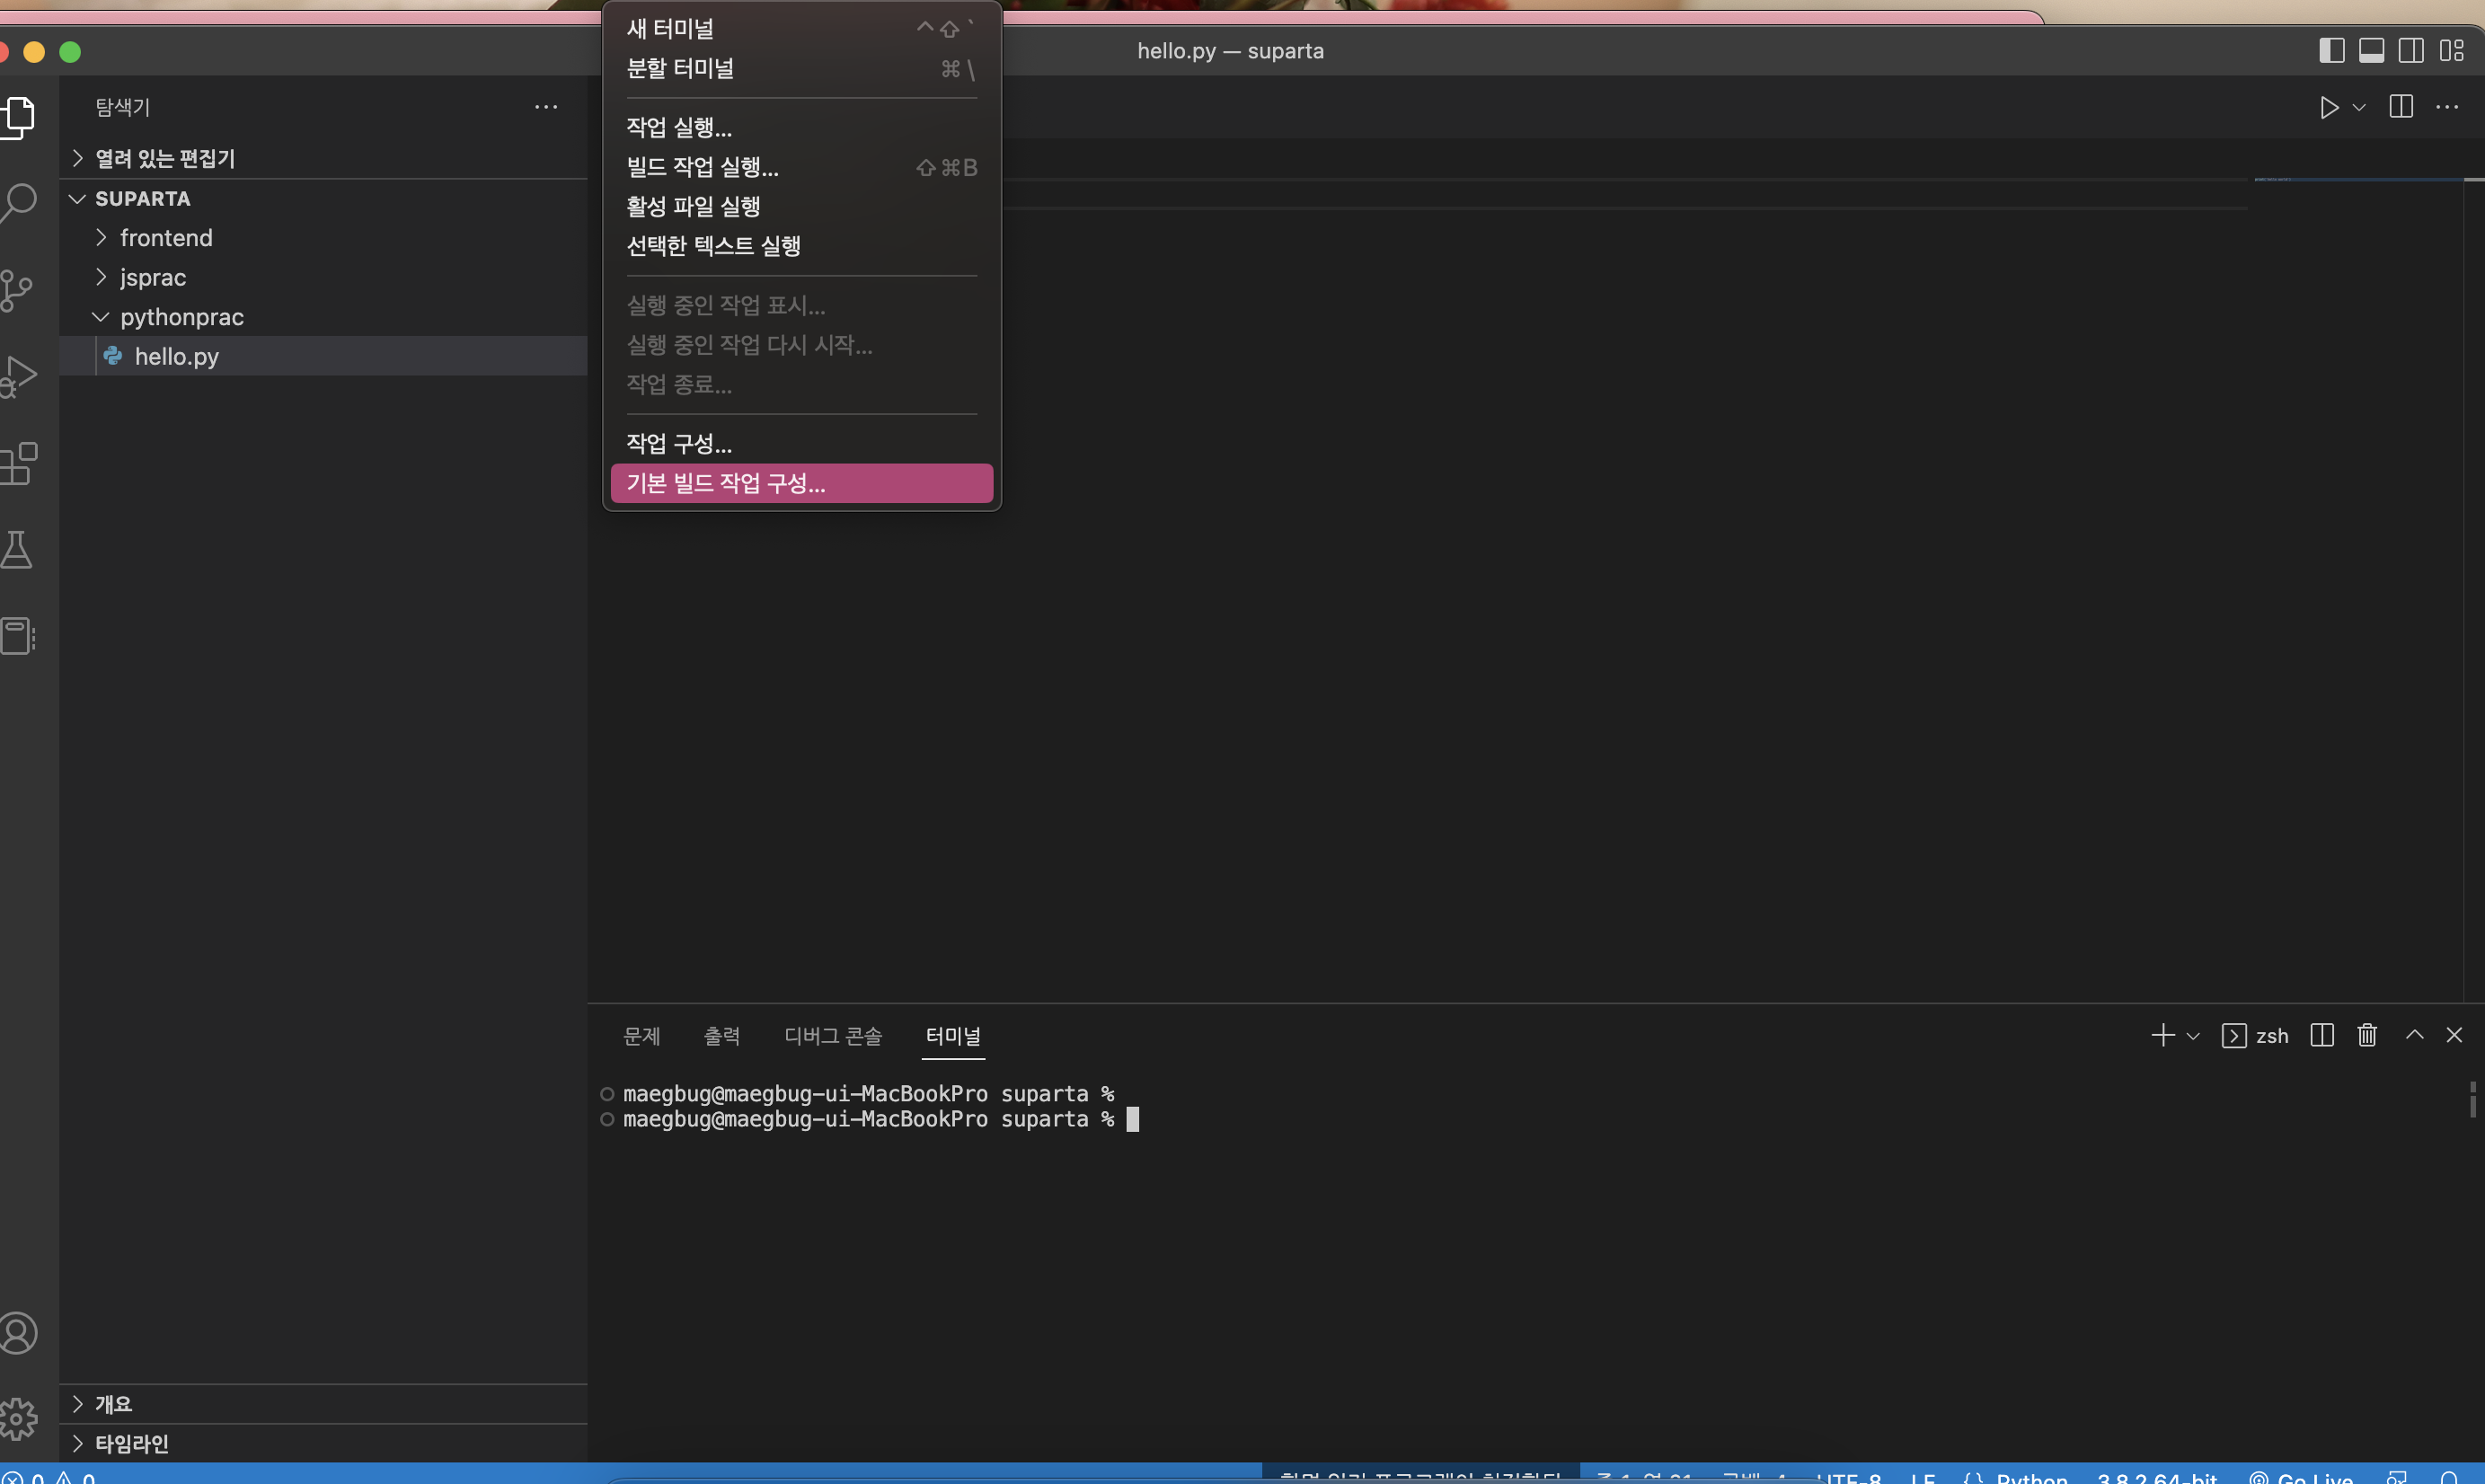Open the Run and Debug view

(x=17, y=376)
